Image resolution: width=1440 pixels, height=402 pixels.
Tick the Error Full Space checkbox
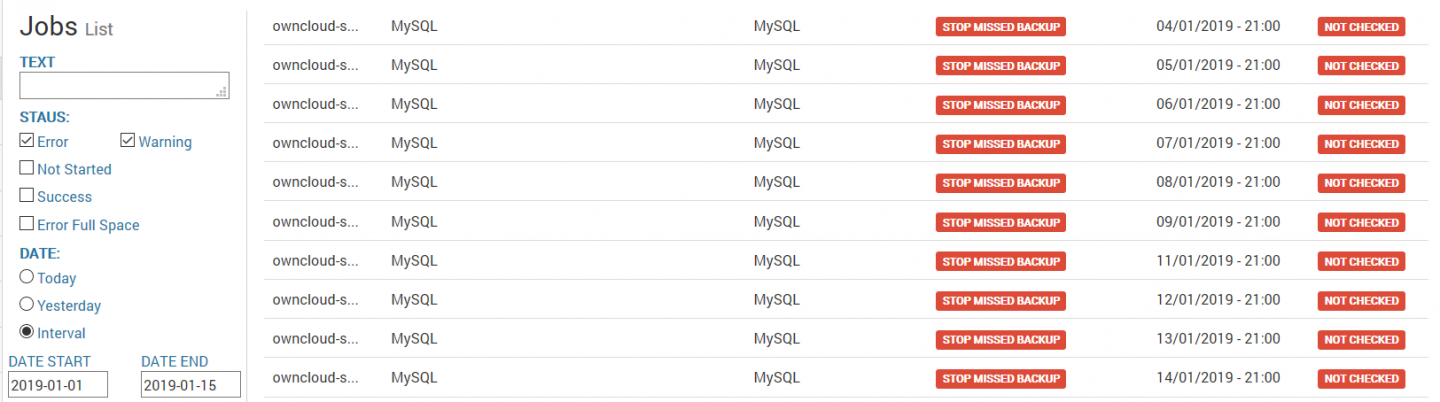click(x=27, y=224)
